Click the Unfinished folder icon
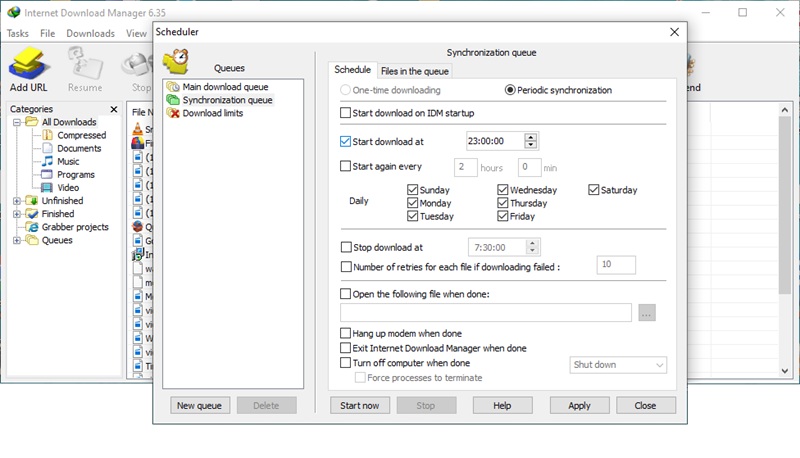This screenshot has height=458, width=800. pos(32,200)
